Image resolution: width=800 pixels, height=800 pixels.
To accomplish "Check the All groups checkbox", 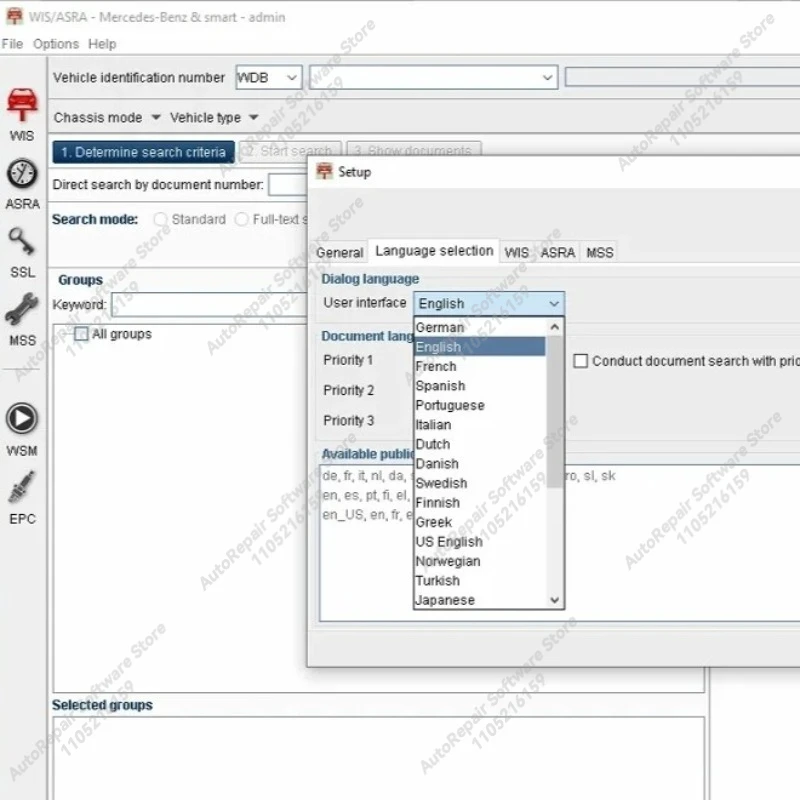I will click(x=81, y=334).
